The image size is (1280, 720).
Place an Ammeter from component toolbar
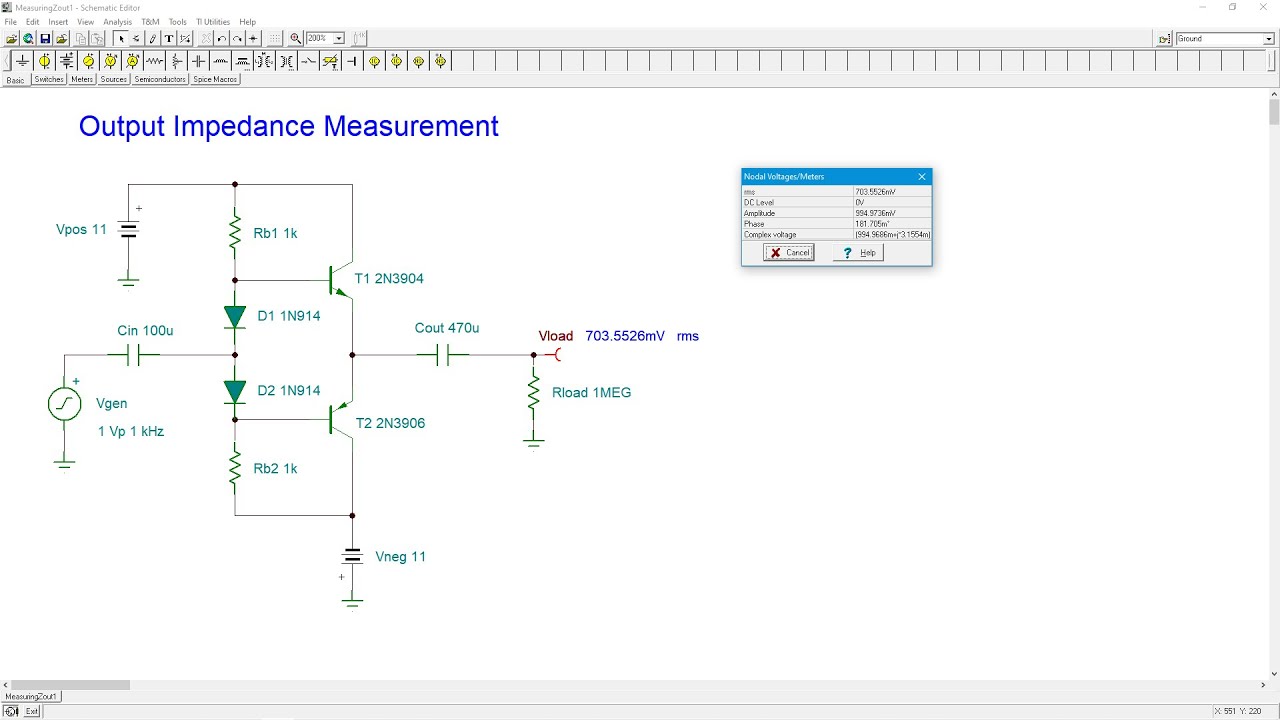132,61
